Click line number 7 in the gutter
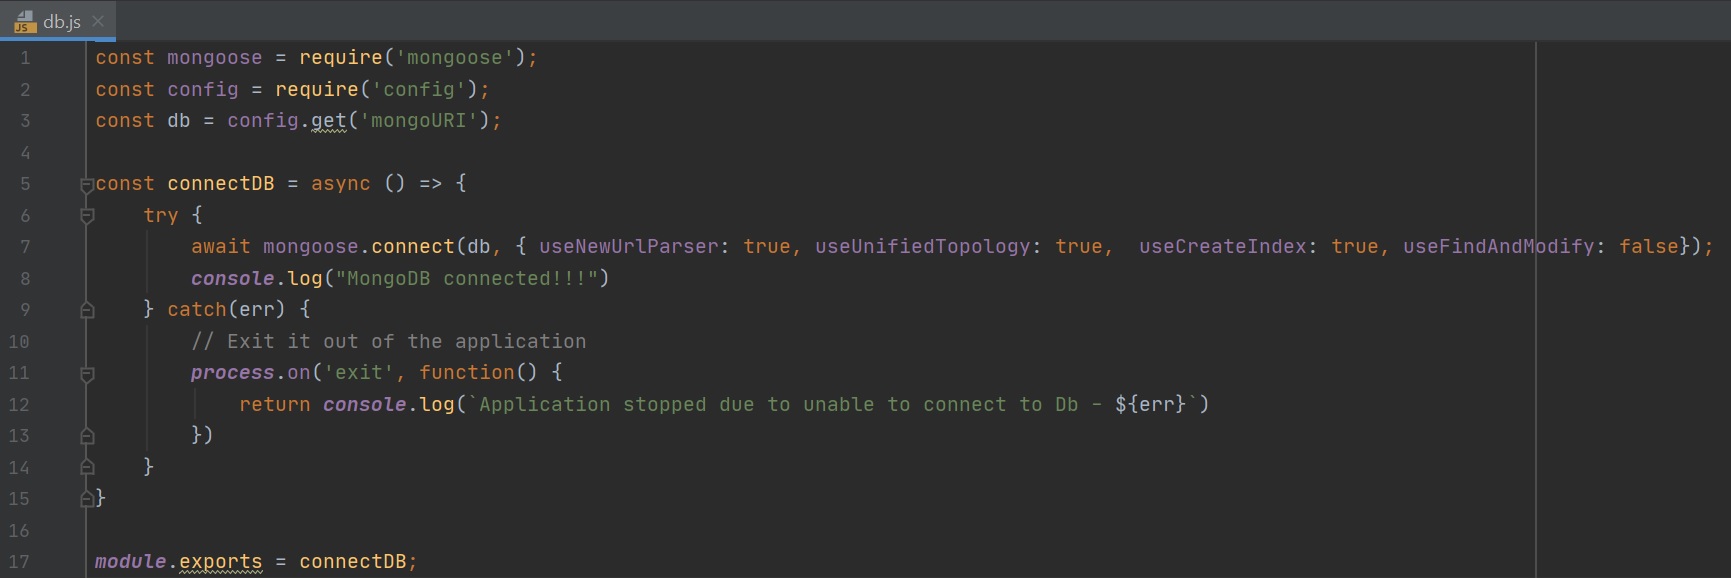 coord(25,247)
